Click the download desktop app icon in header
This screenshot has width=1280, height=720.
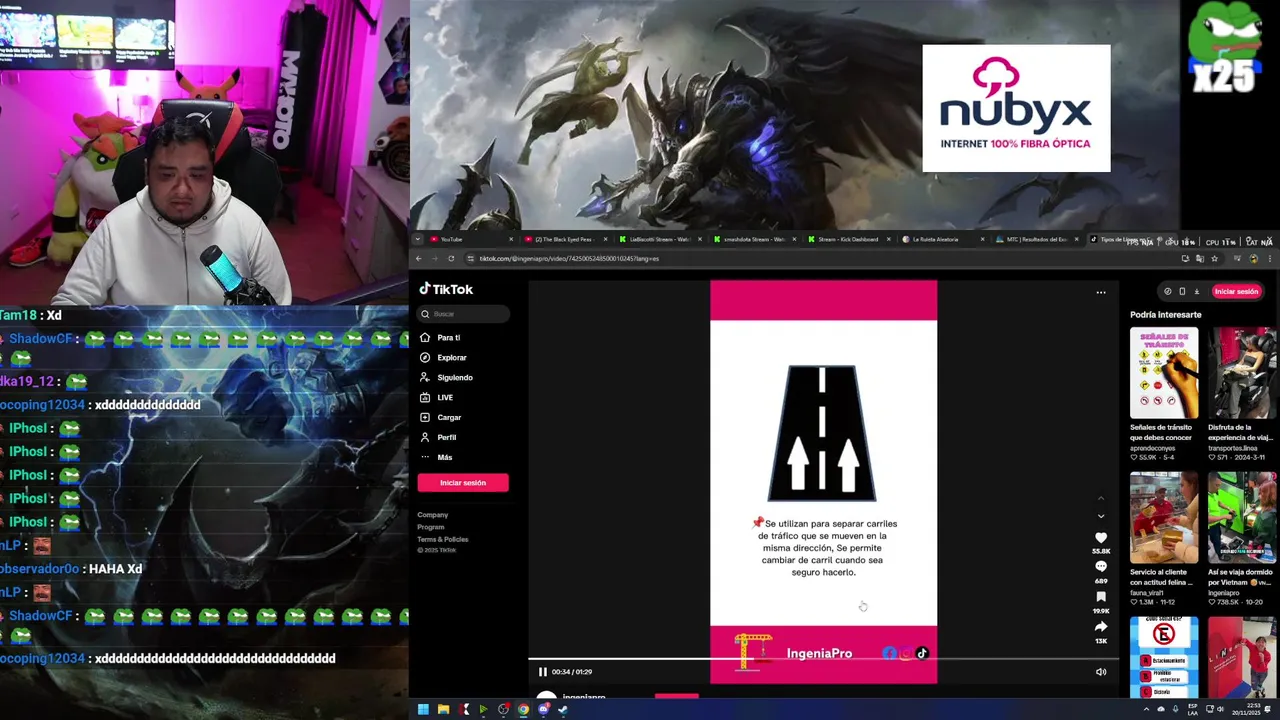[1196, 292]
